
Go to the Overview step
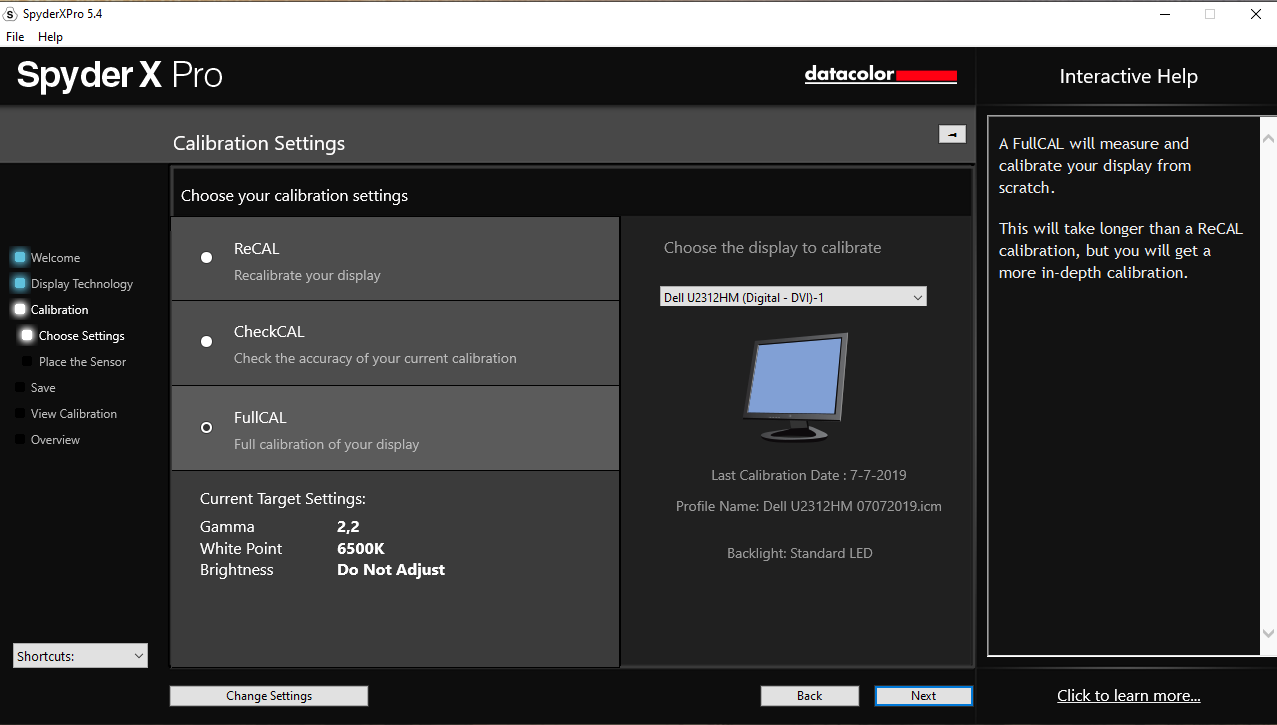[55, 440]
